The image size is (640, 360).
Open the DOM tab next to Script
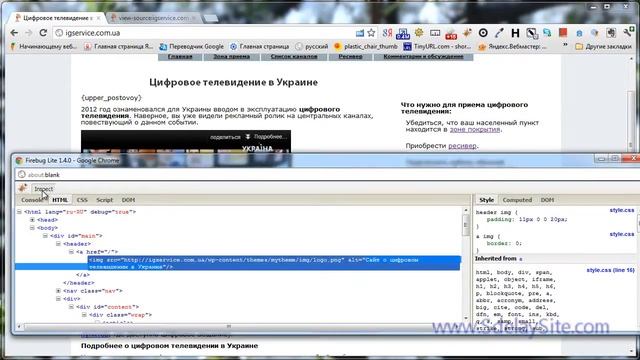click(128, 200)
